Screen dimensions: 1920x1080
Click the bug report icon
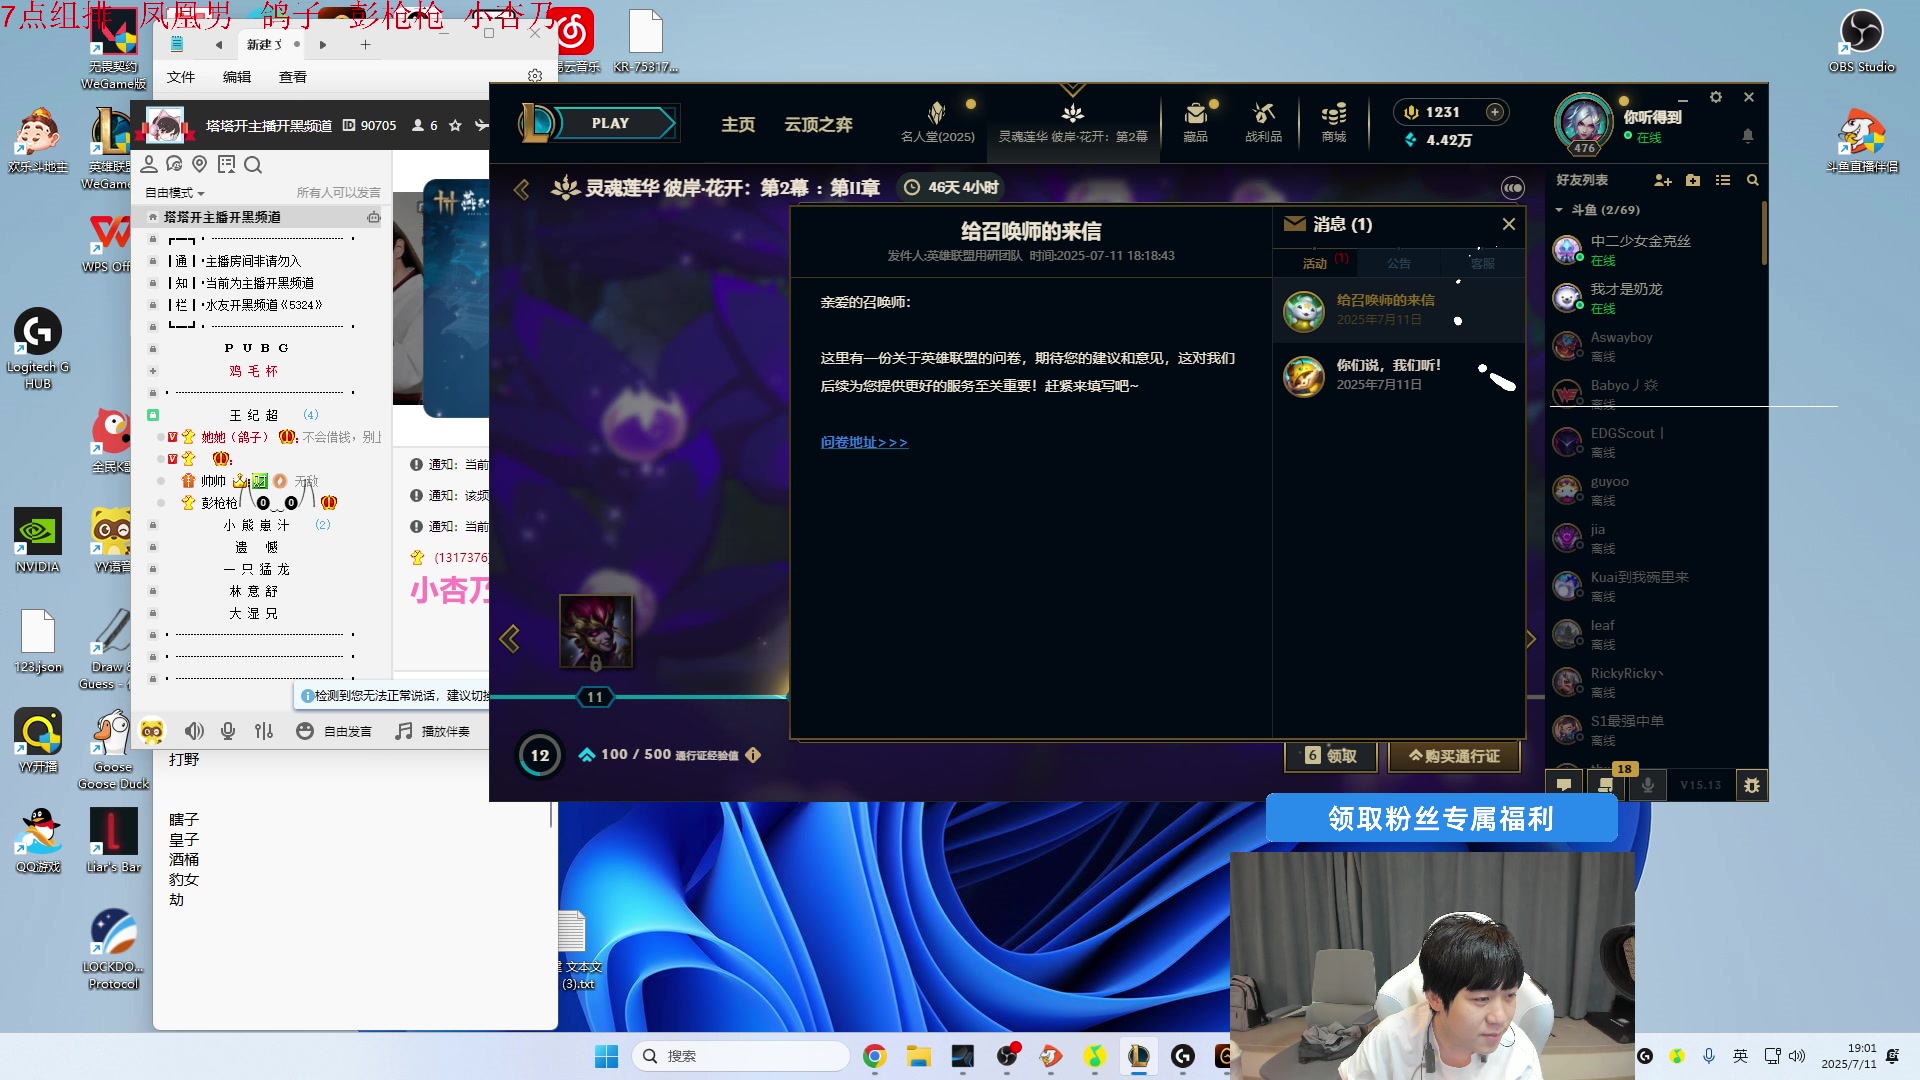click(x=1752, y=785)
